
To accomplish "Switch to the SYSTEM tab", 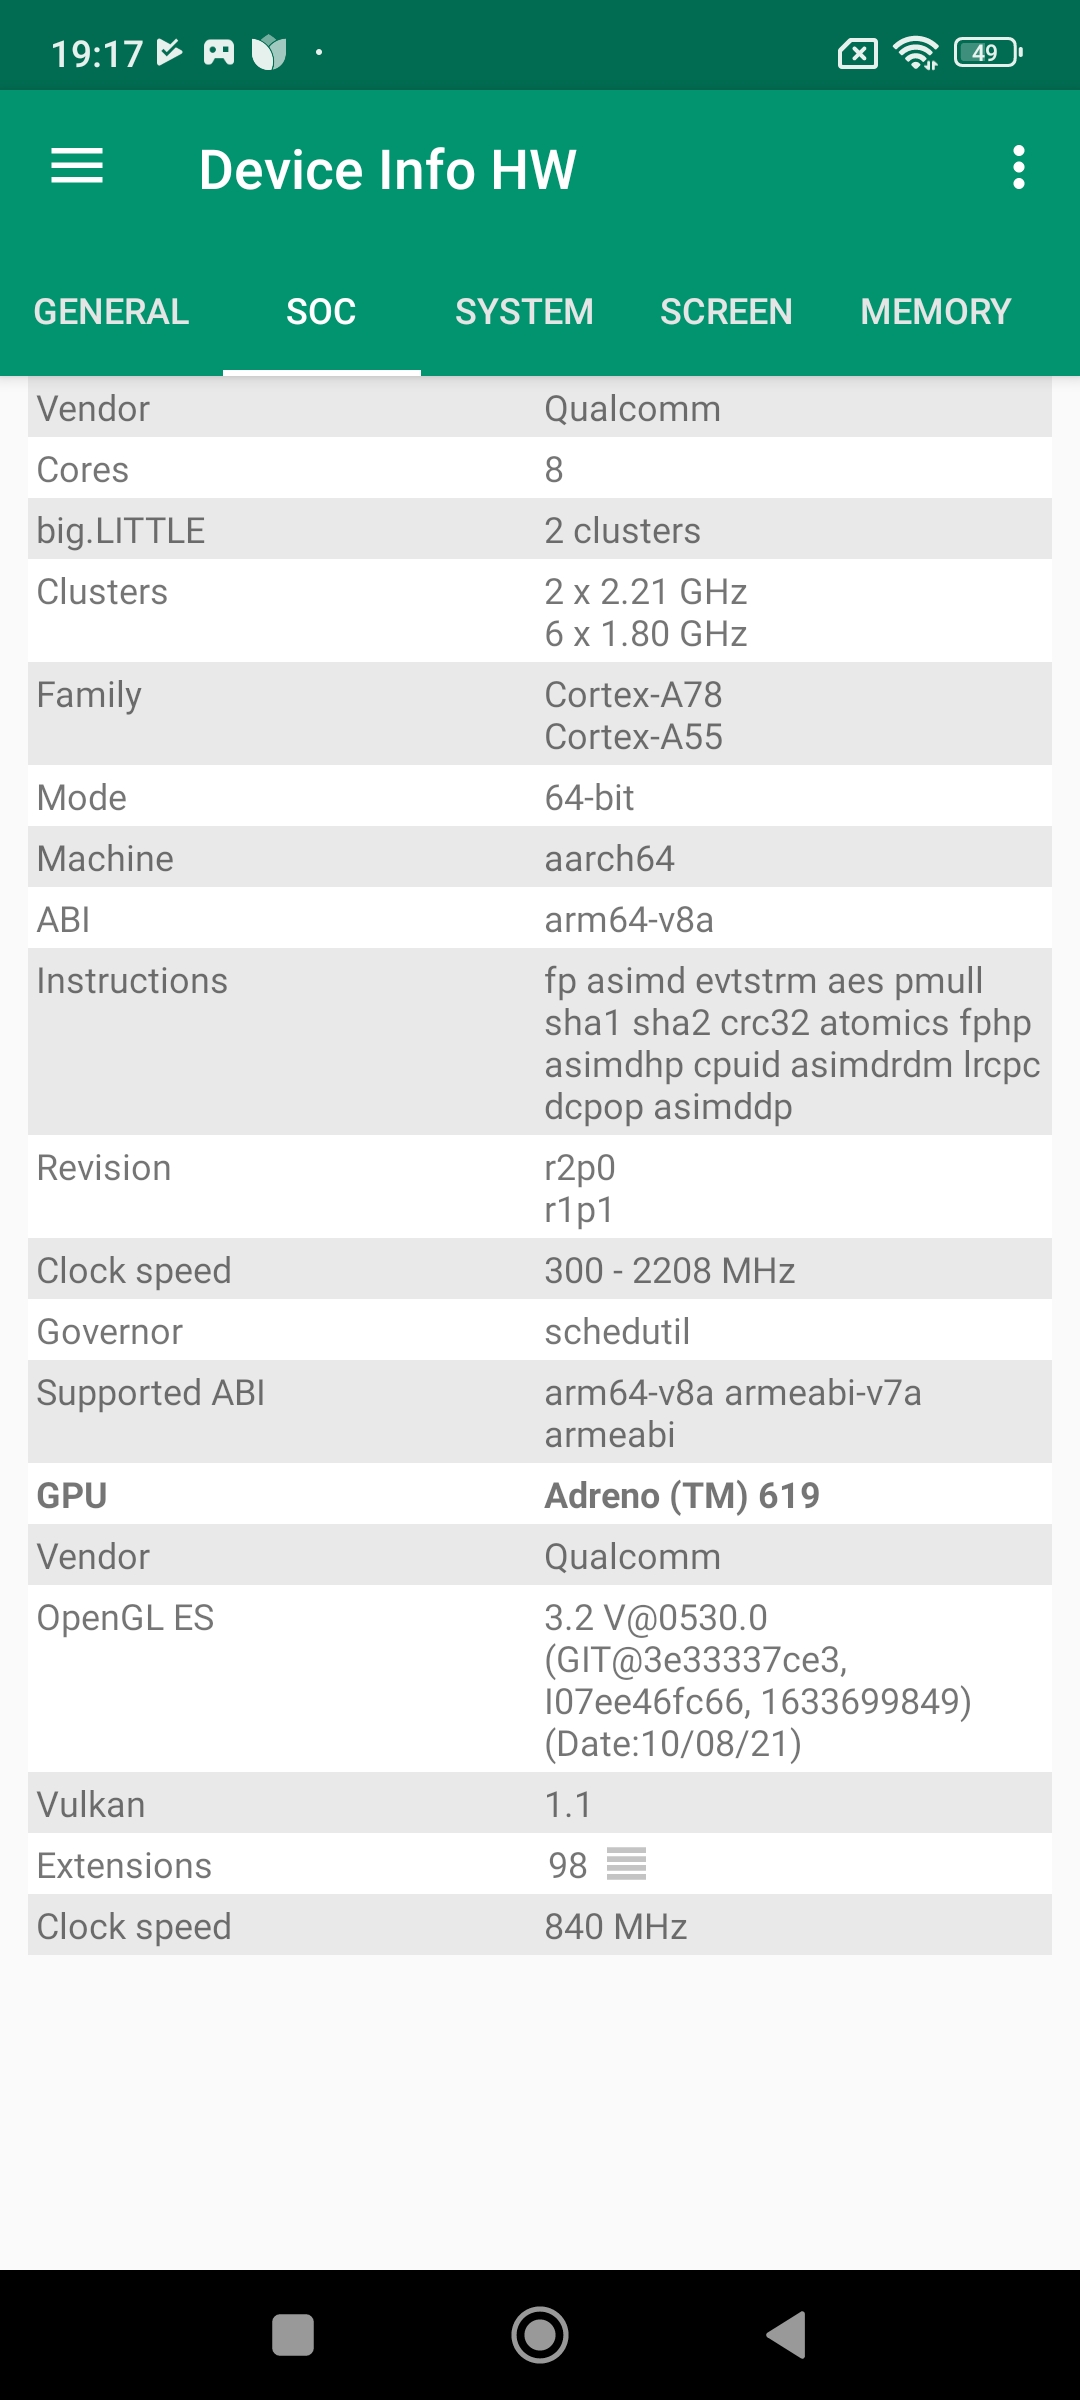I will 524,312.
